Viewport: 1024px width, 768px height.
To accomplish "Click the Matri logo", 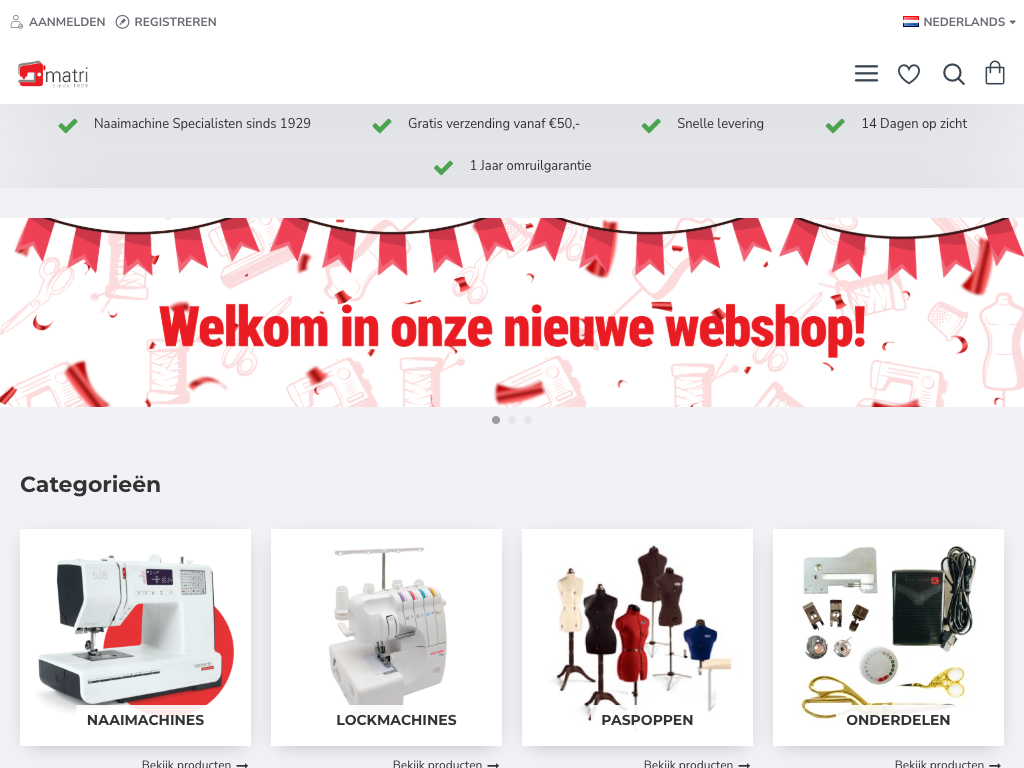I will point(53,74).
